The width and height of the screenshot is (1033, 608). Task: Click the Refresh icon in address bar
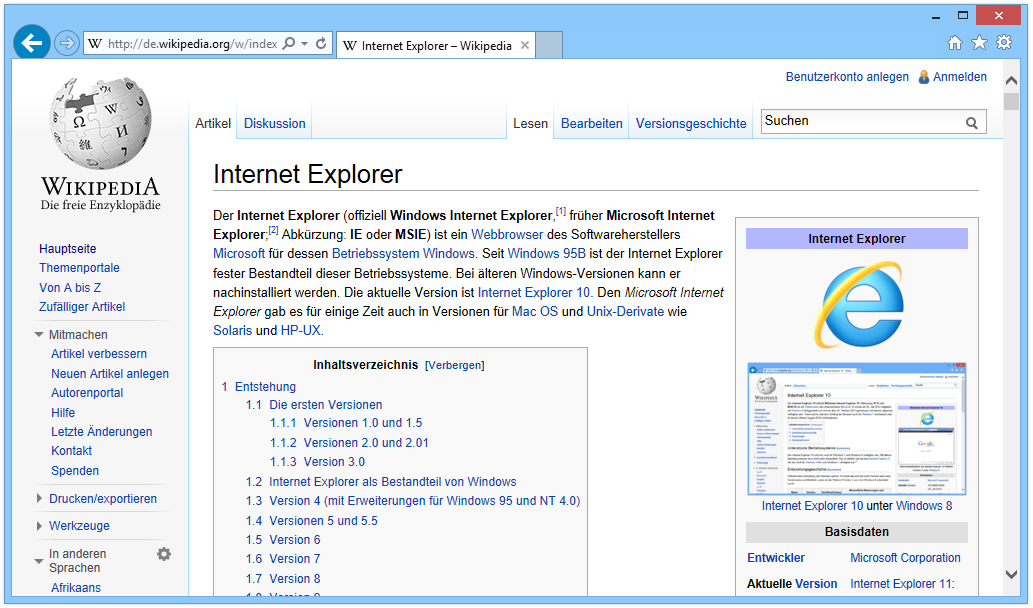coord(321,44)
